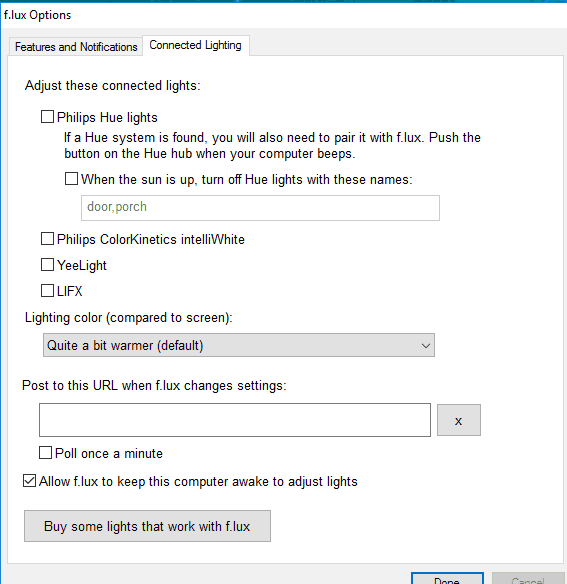Click the Philips Hue lights label
The image size is (567, 584).
107,118
